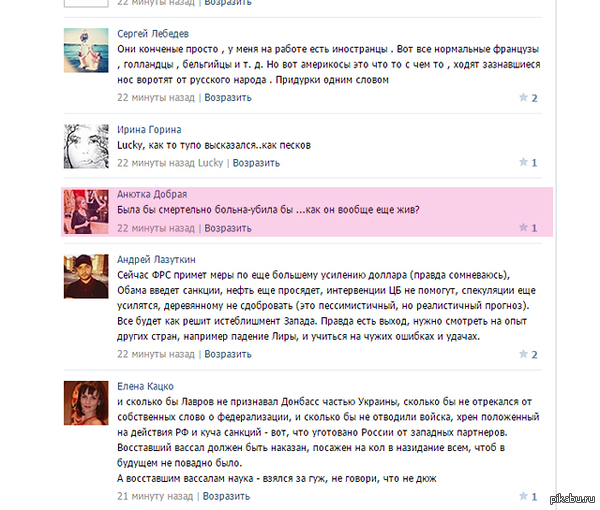
Task: Star Анютка Добрая's highlighted comment
Action: (523, 227)
